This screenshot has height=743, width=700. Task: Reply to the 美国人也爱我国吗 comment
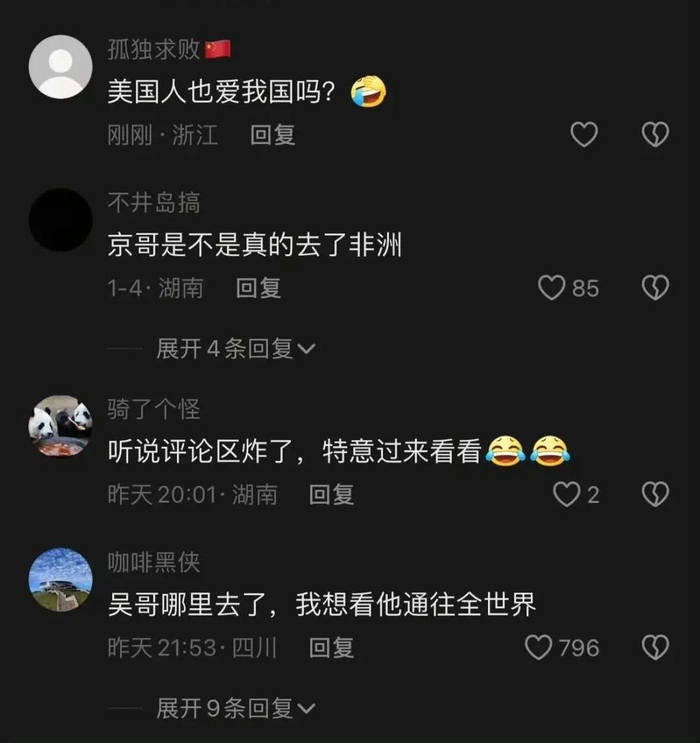point(273,135)
